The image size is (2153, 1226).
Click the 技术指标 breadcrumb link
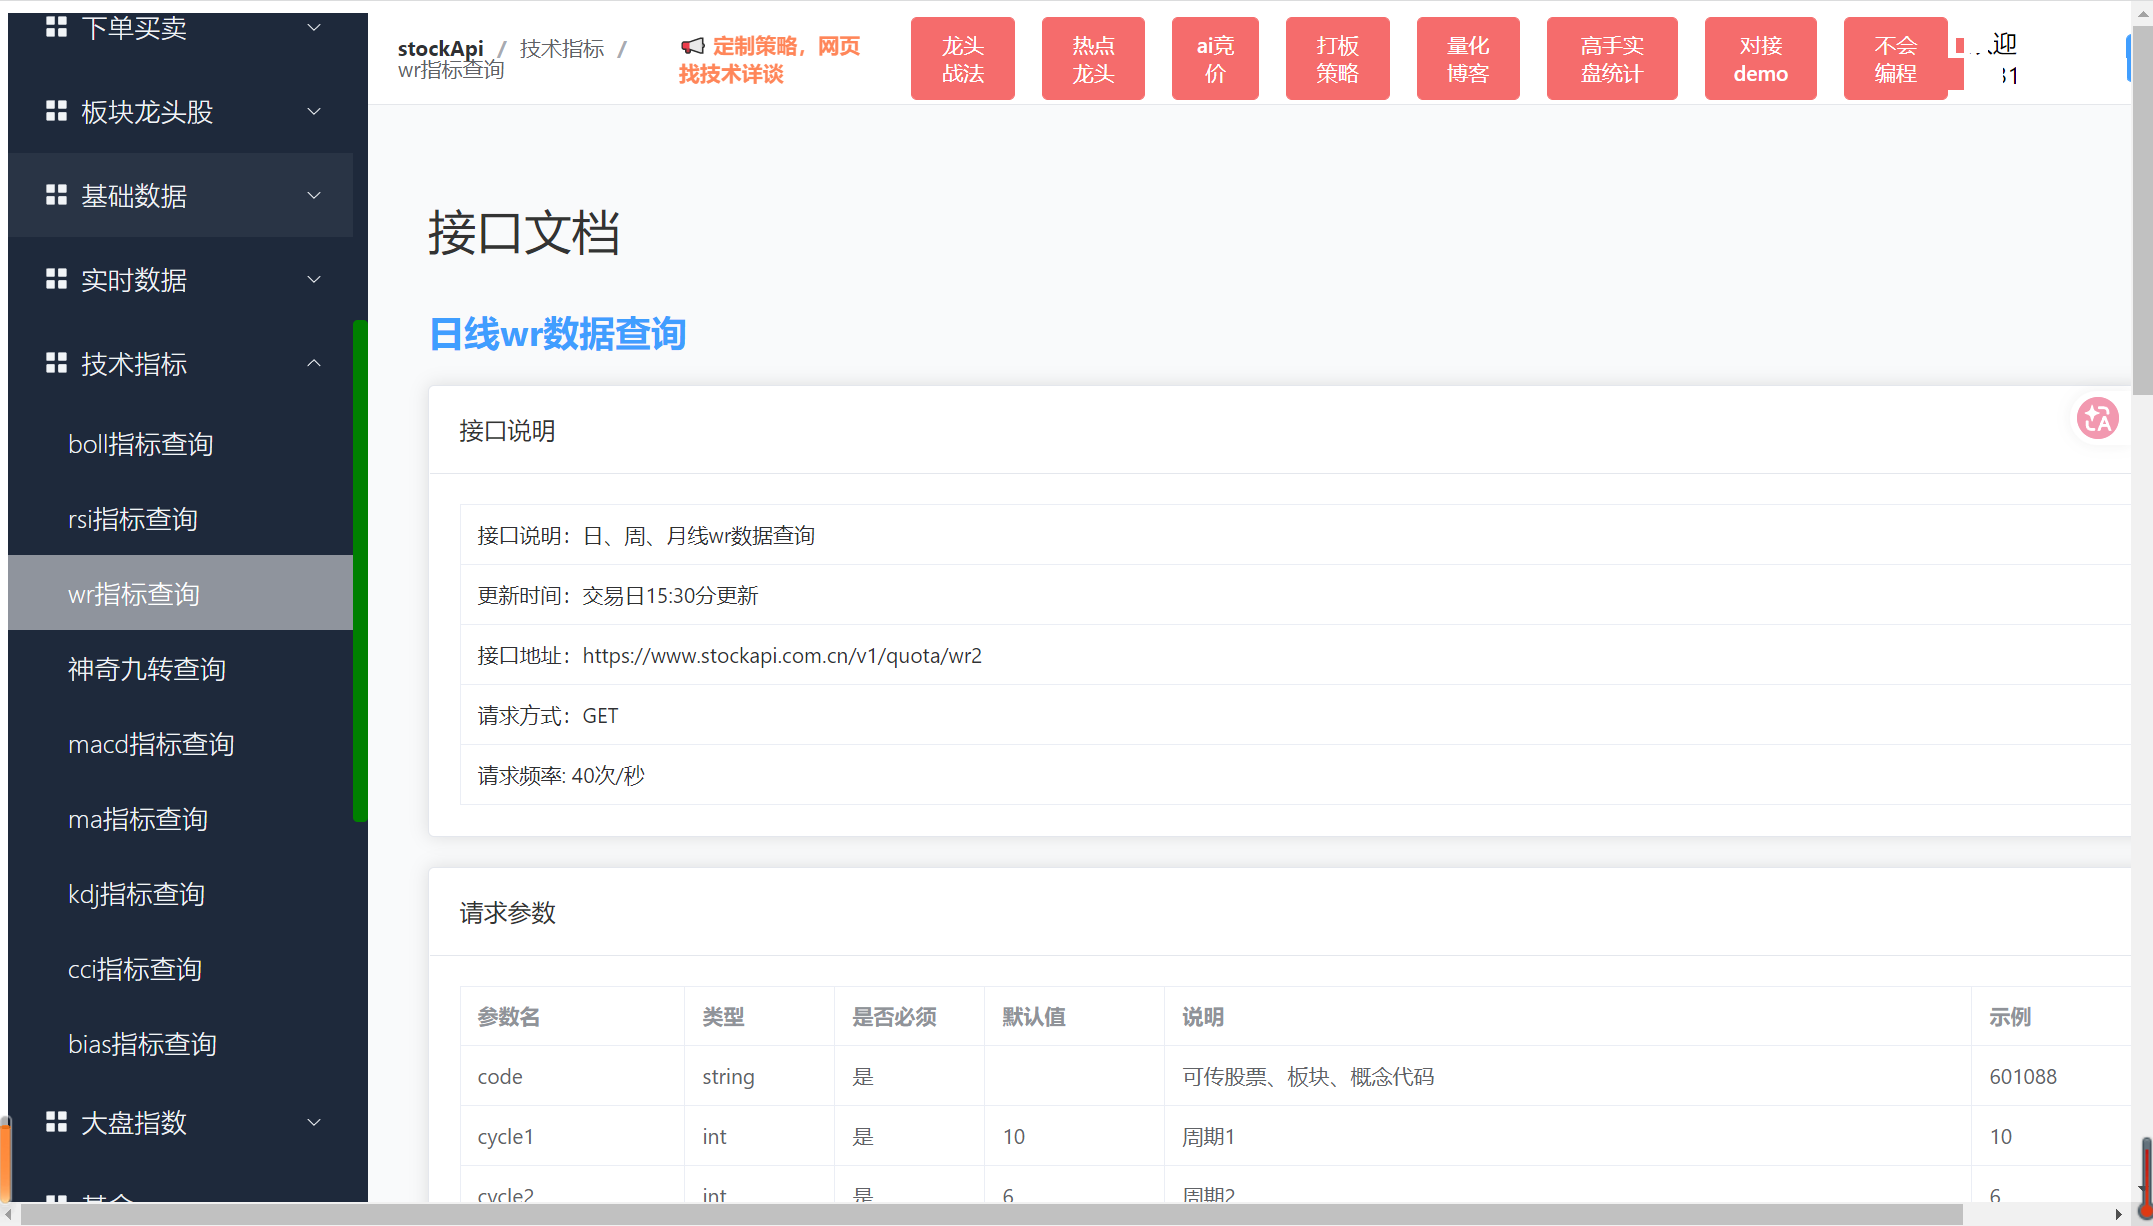point(562,48)
